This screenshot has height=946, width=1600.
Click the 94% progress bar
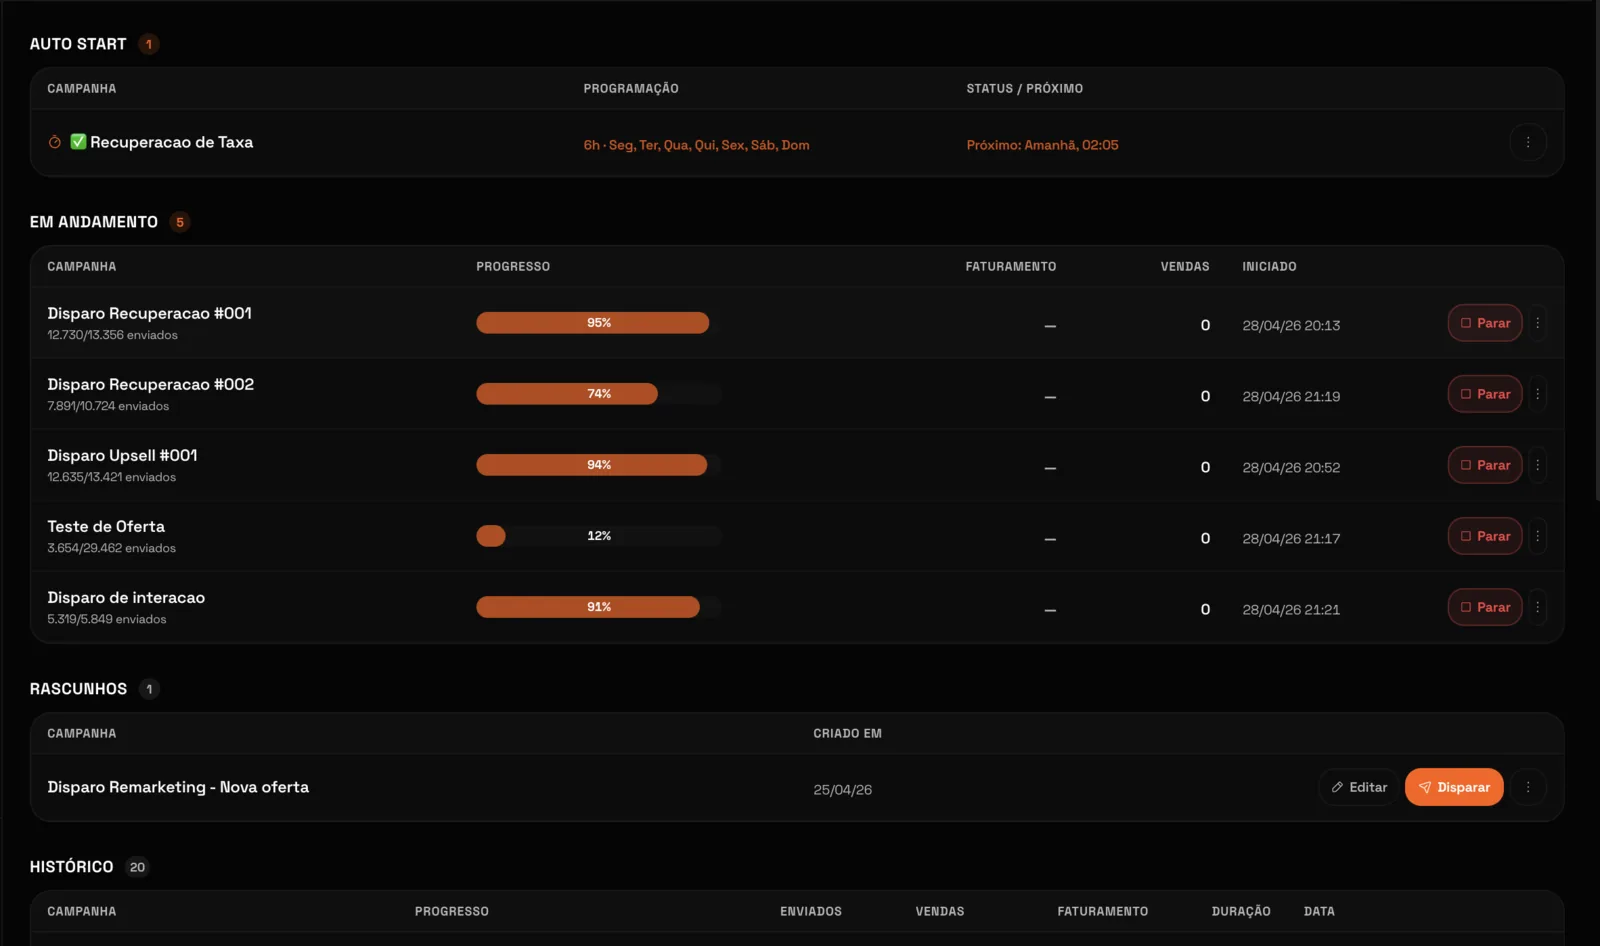pyautogui.click(x=598, y=465)
